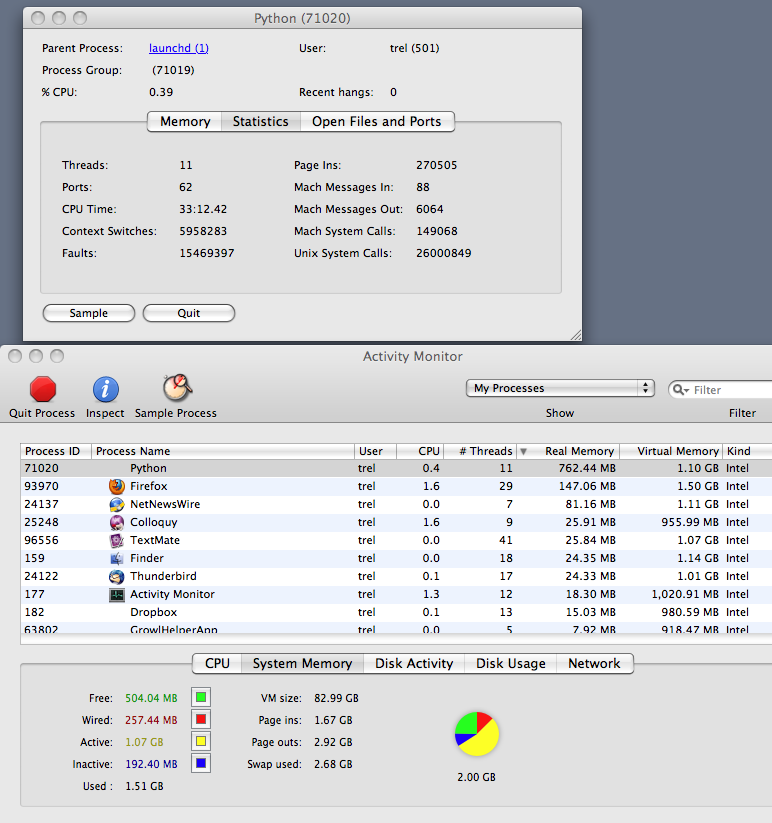Image resolution: width=772 pixels, height=823 pixels.
Task: Click the red Quit Process stop icon
Action: point(43,389)
